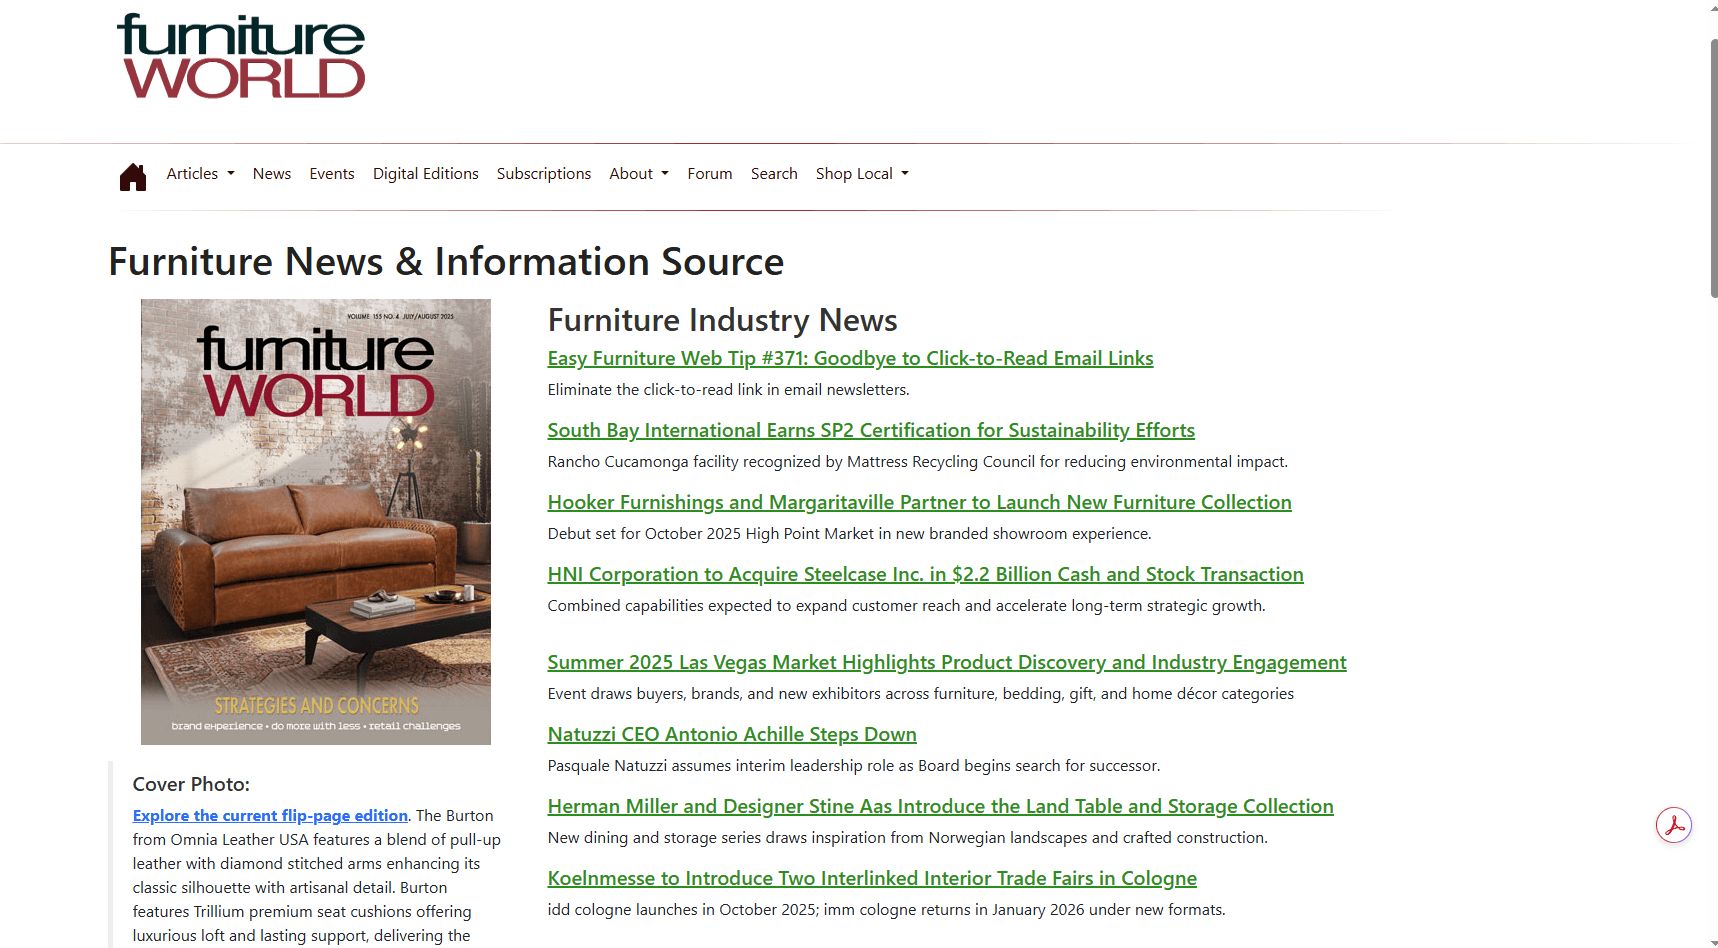Visit the Forum

point(709,173)
